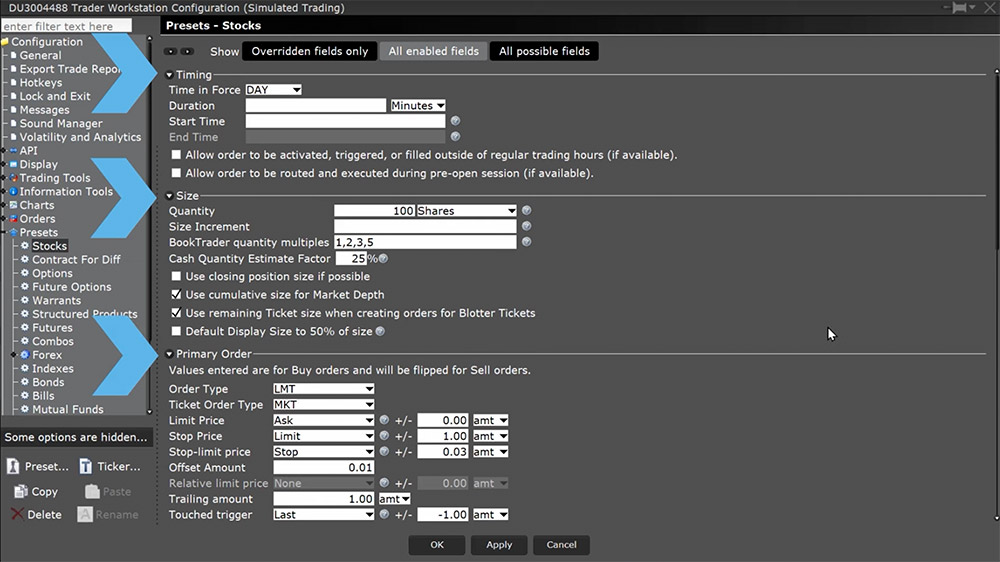
Task: Enable orders outside regular trading hours
Action: pos(176,154)
